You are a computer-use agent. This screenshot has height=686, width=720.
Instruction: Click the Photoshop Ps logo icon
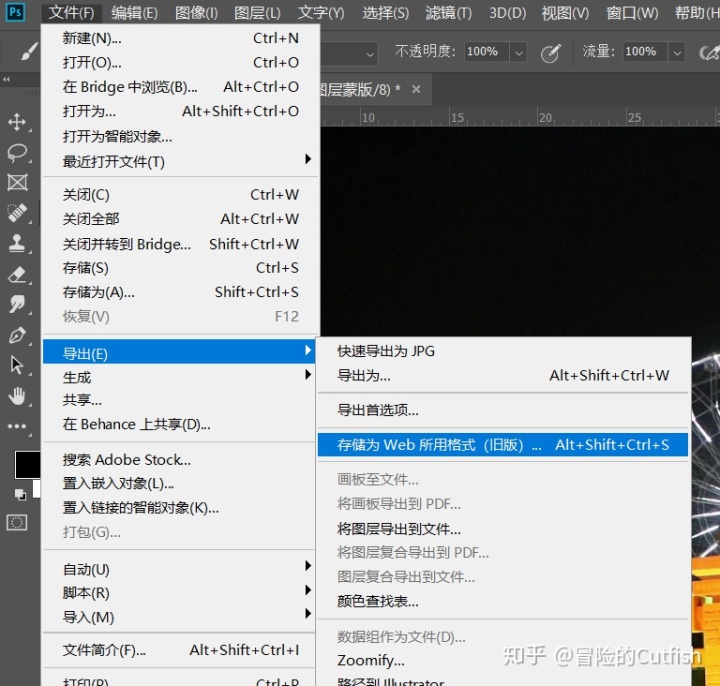pos(15,12)
